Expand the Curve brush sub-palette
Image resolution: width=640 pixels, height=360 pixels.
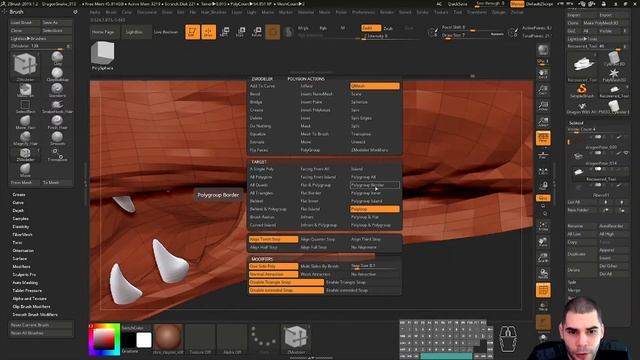[x=18, y=202]
